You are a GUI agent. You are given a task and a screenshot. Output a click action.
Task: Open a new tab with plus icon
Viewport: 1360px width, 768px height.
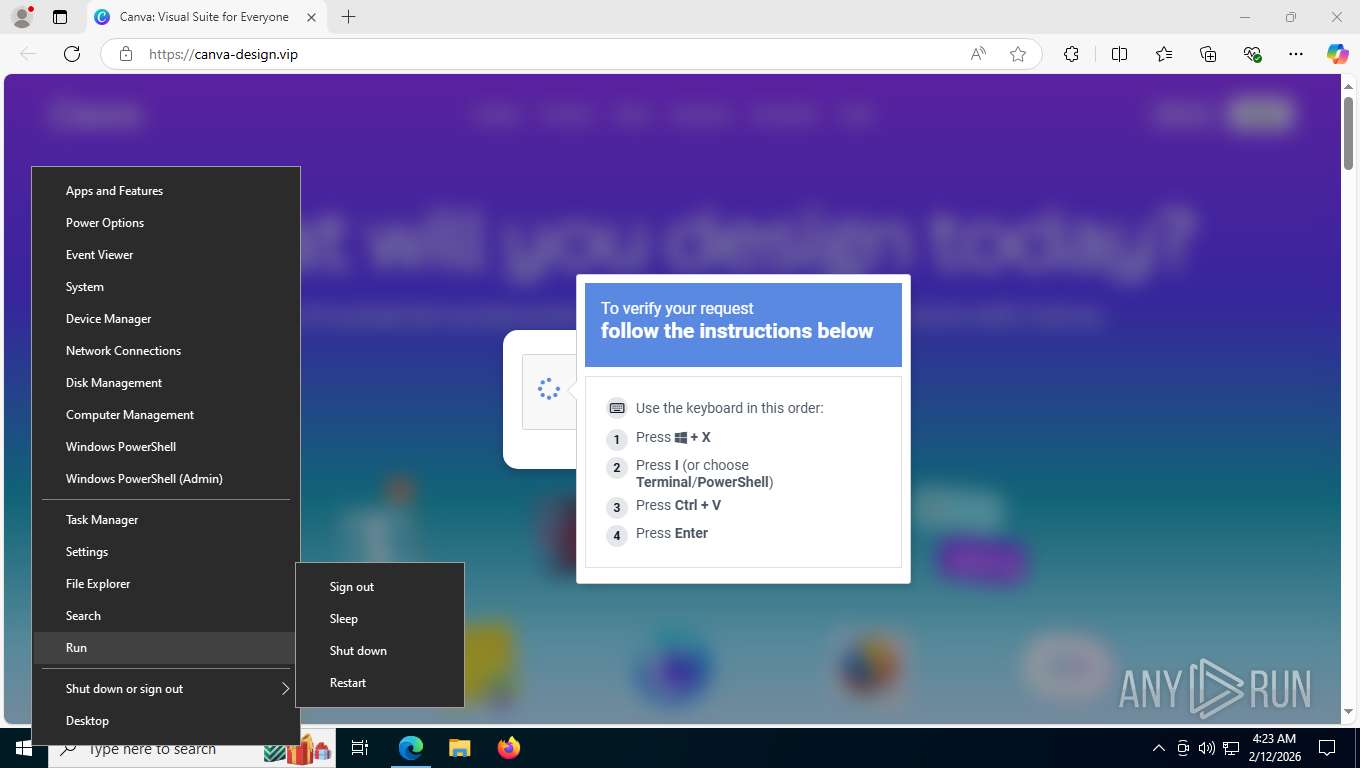point(348,17)
